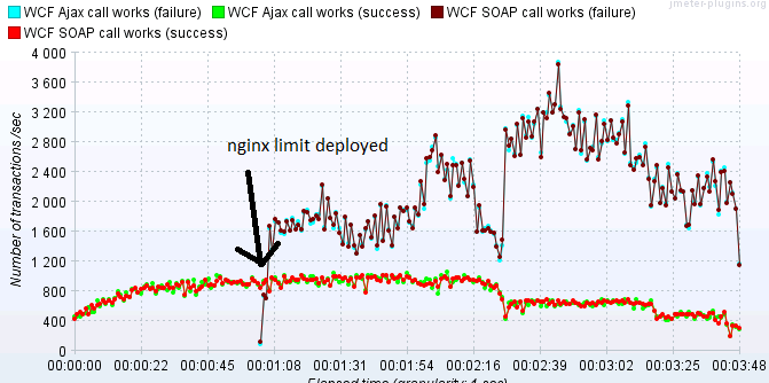Image resolution: width=769 pixels, height=383 pixels.
Task: Click the 00:03:48 label on time axis
Action: pyautogui.click(x=740, y=366)
